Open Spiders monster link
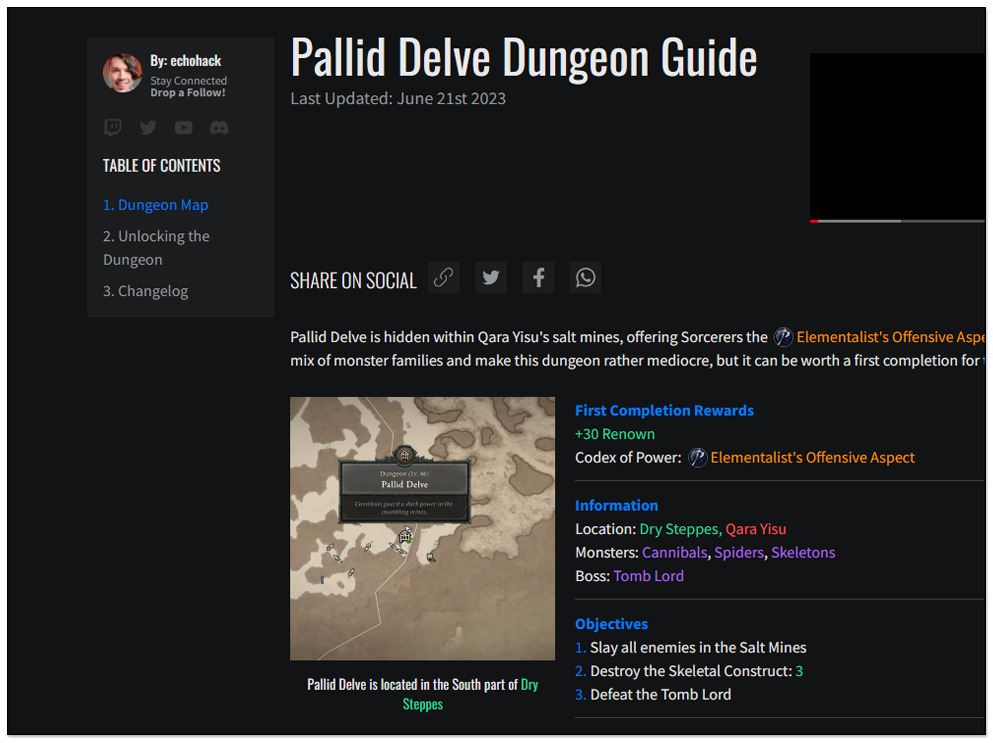 [x=739, y=552]
